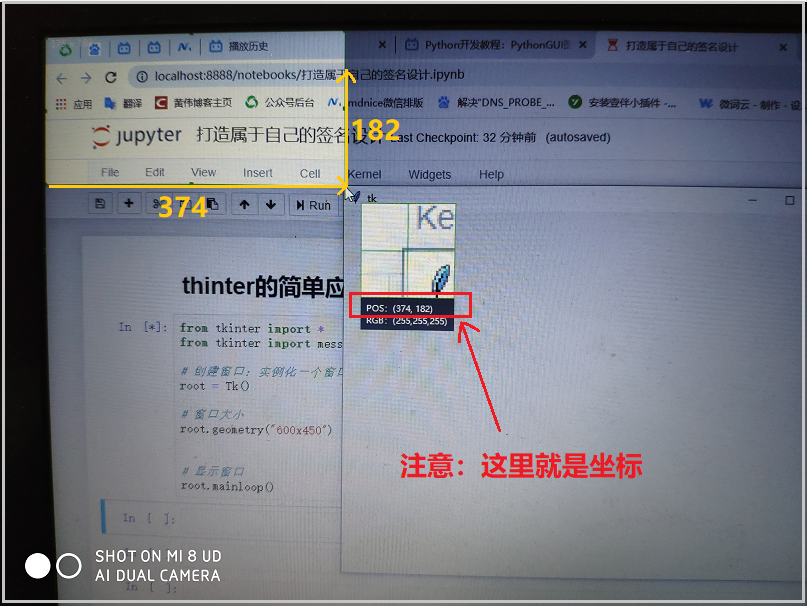The height and width of the screenshot is (606, 807).
Task: Run the current cell with Run button
Action: click(316, 205)
